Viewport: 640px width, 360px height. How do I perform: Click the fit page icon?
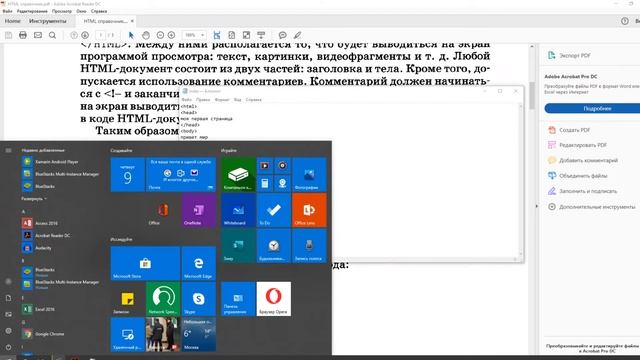point(231,35)
